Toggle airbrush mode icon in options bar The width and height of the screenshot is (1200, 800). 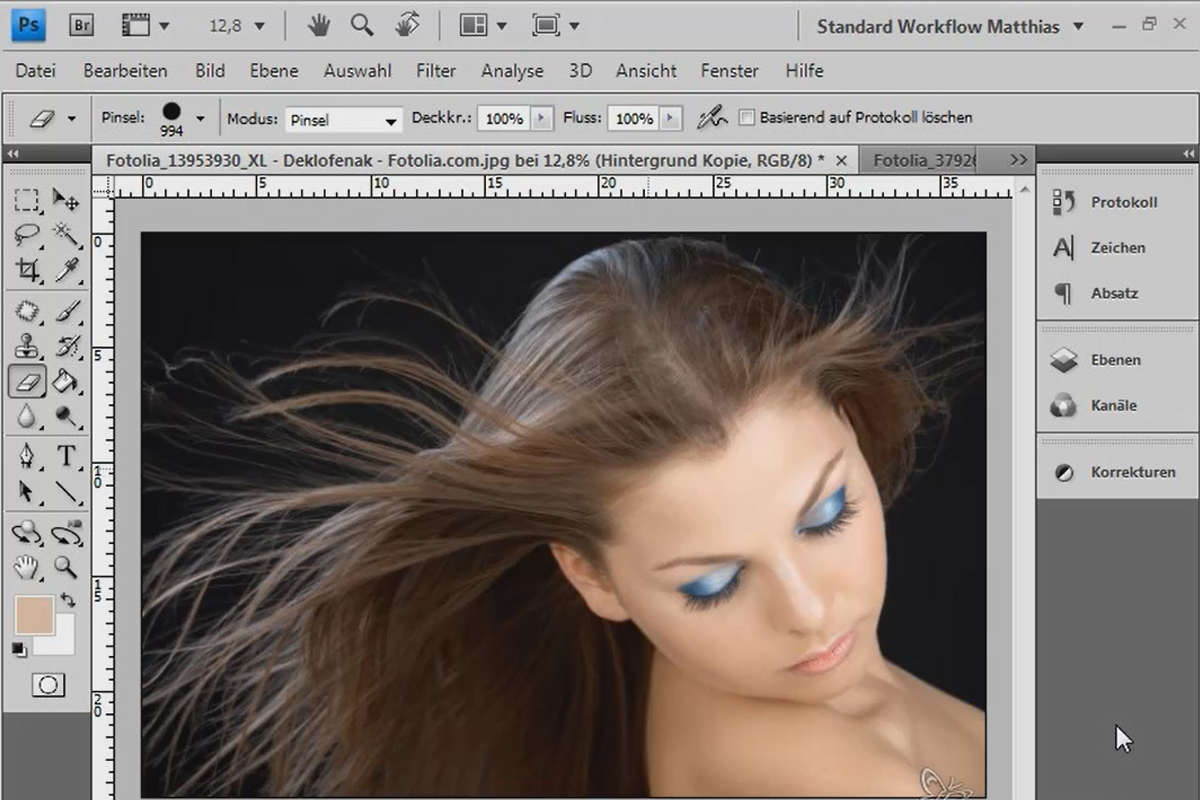click(712, 118)
